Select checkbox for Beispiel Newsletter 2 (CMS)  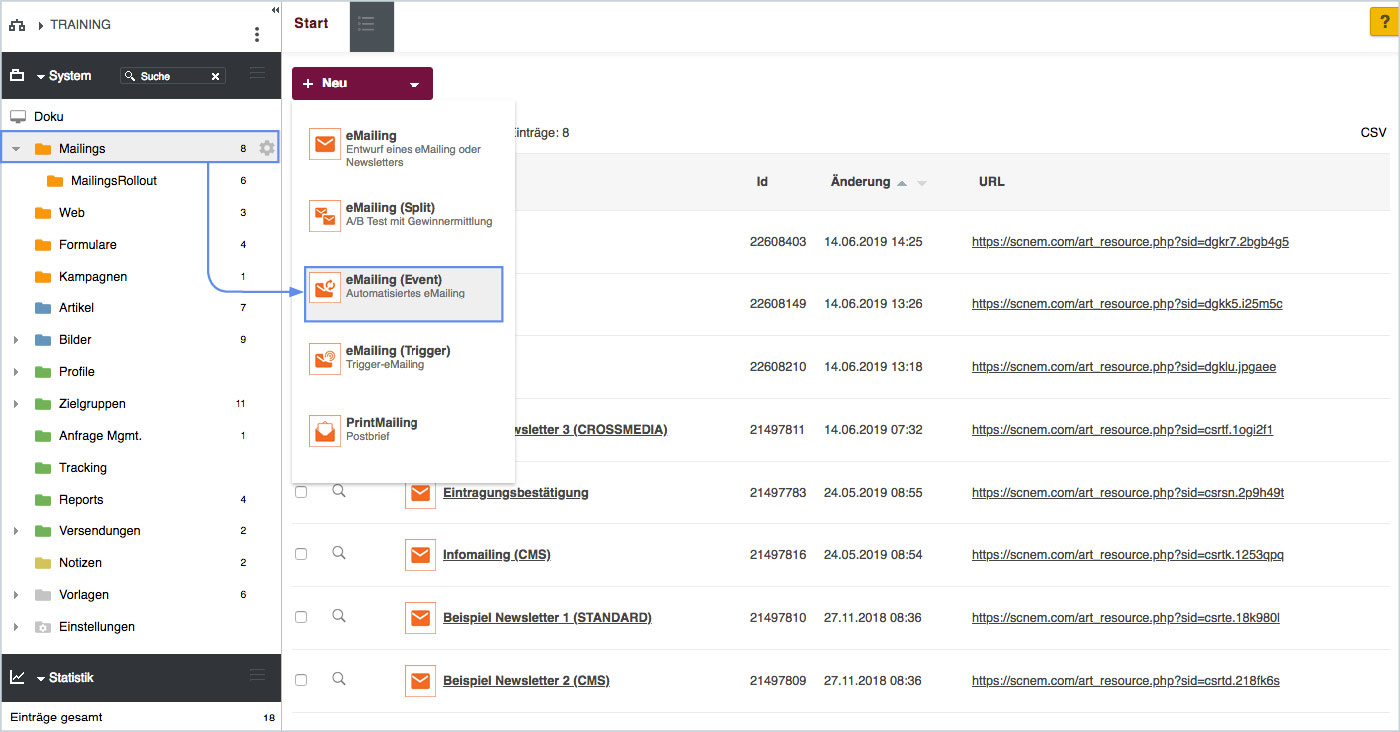301,680
